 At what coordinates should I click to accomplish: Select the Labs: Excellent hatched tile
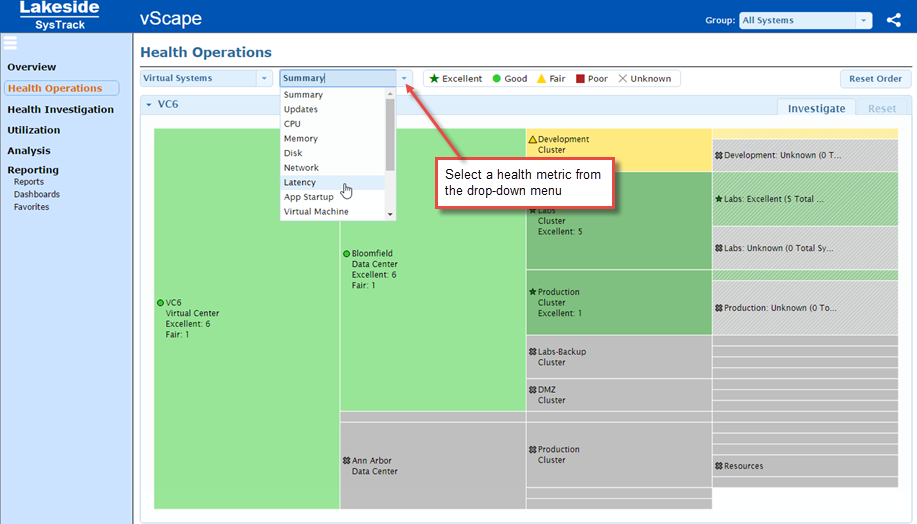pos(805,199)
